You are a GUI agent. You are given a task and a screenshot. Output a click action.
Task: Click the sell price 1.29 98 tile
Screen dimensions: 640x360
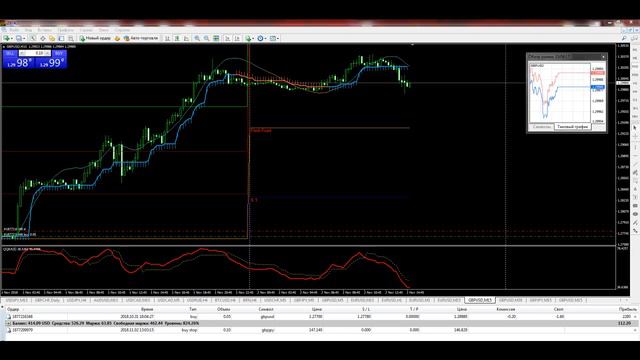(18, 63)
